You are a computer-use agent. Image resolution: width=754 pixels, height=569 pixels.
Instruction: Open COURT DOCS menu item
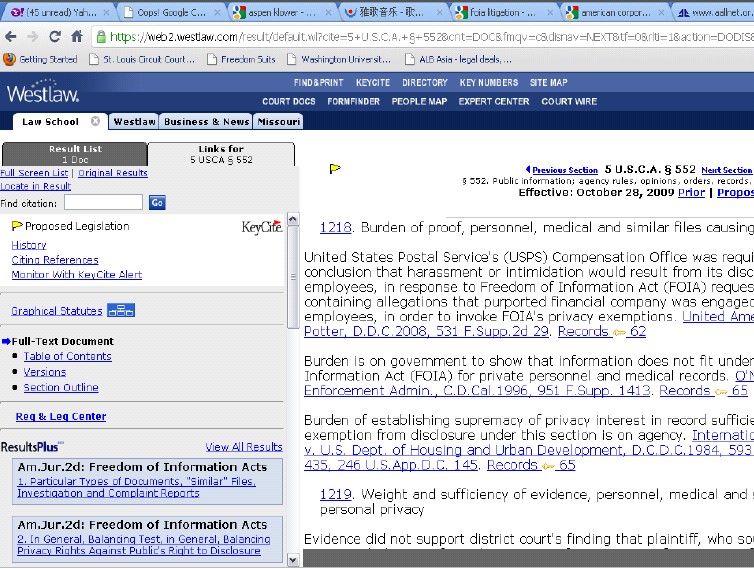tap(289, 101)
